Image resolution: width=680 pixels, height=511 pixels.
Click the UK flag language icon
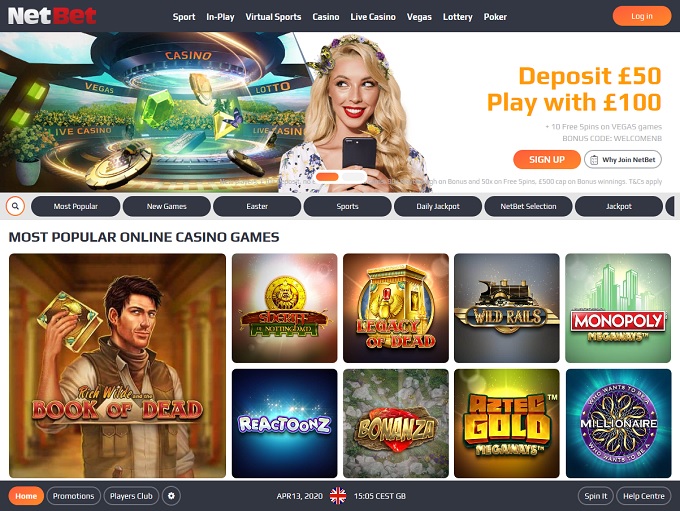point(338,496)
